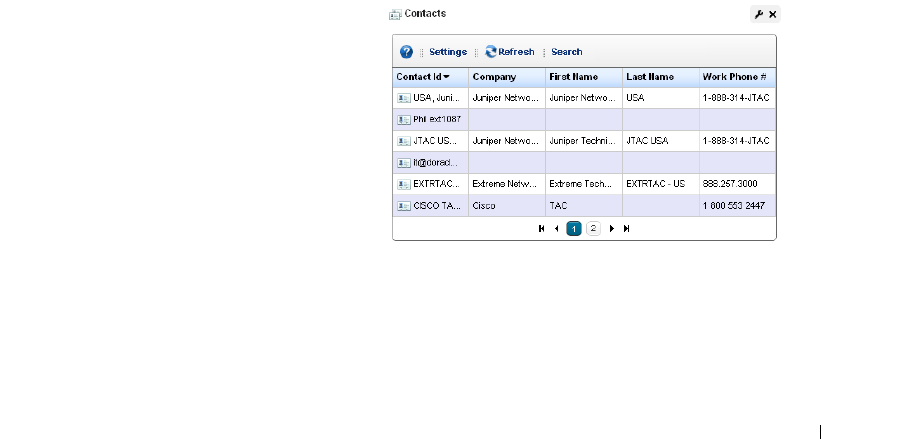
Task: Click the wrench icon in Contacts header
Action: point(758,14)
